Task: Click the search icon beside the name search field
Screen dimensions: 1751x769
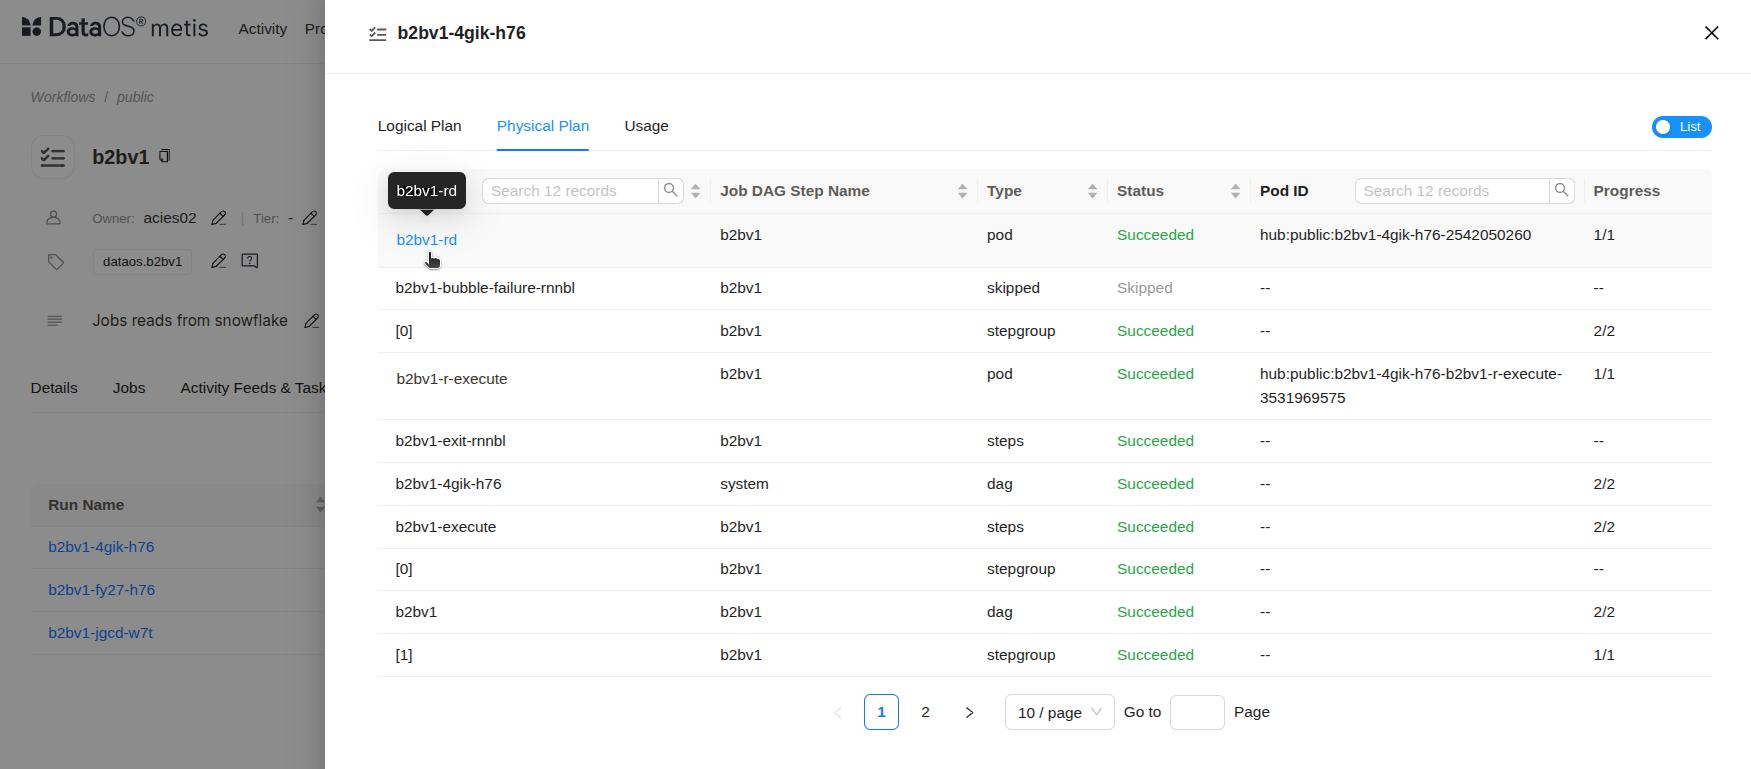Action: click(670, 190)
